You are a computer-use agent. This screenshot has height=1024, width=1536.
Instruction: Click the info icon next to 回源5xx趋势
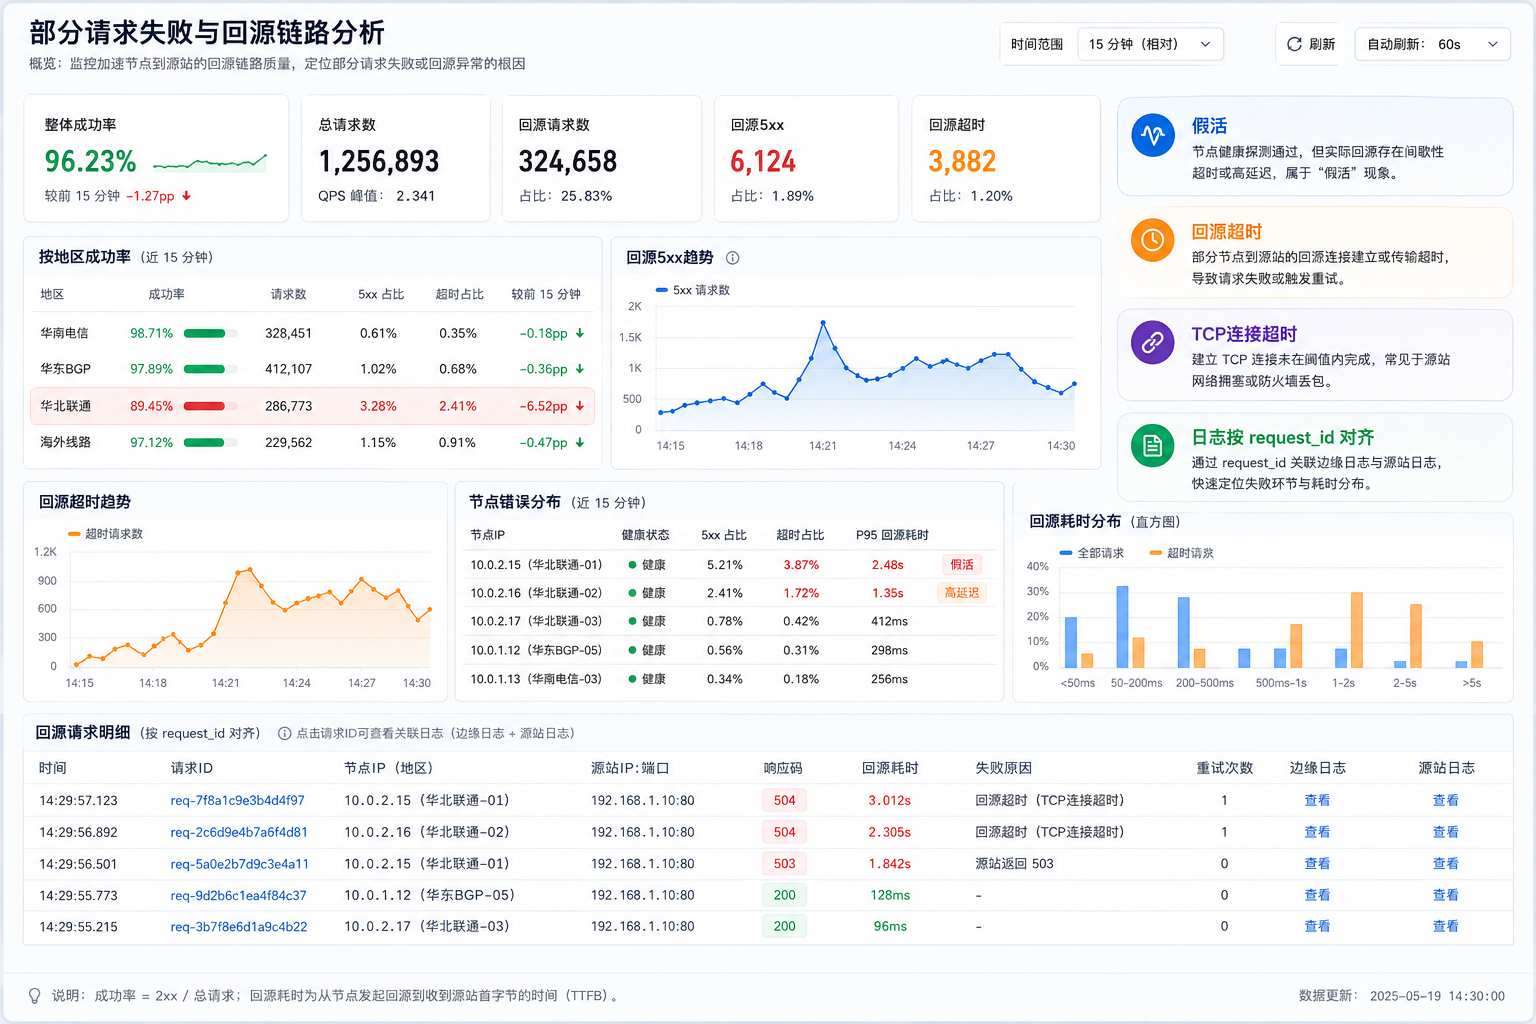coord(732,258)
